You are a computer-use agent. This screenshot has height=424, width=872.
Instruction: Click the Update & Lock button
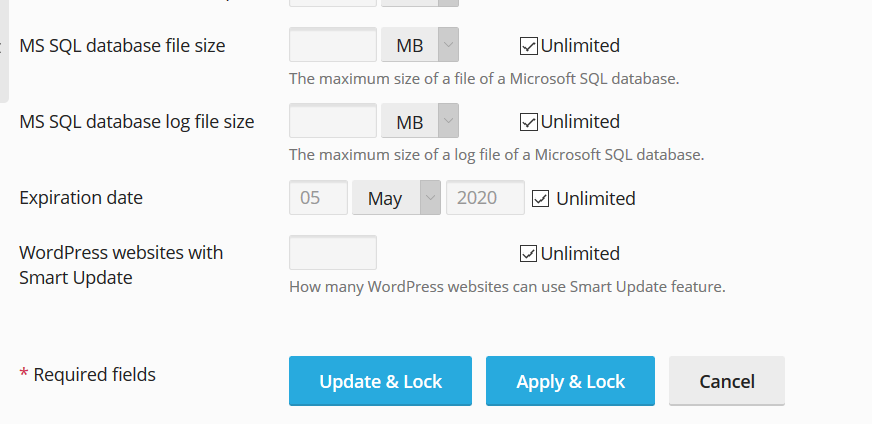380,381
